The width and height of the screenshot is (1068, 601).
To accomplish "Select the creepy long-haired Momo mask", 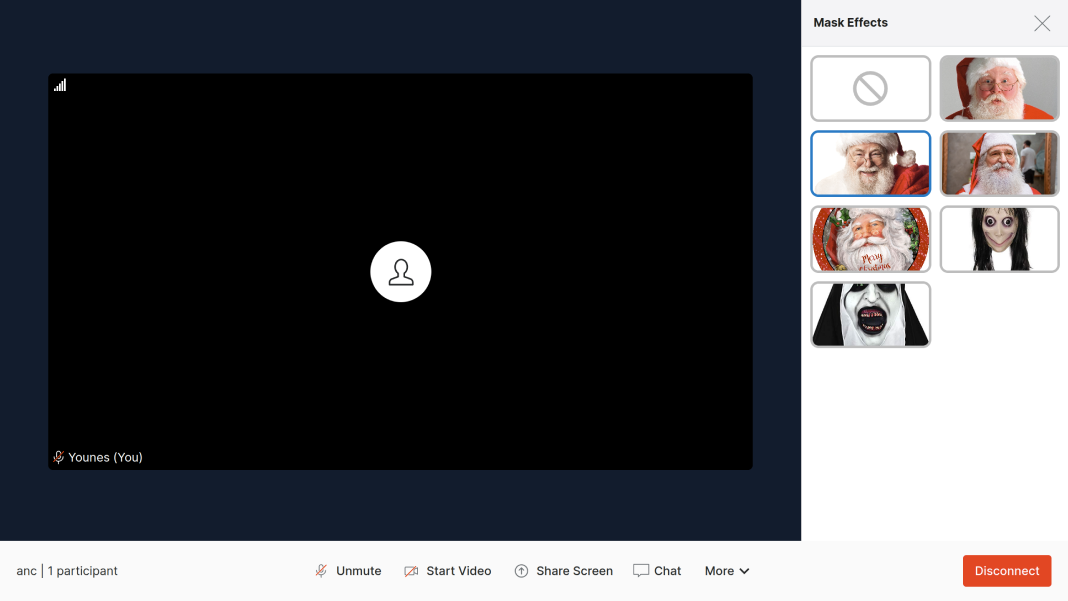I will pos(999,239).
